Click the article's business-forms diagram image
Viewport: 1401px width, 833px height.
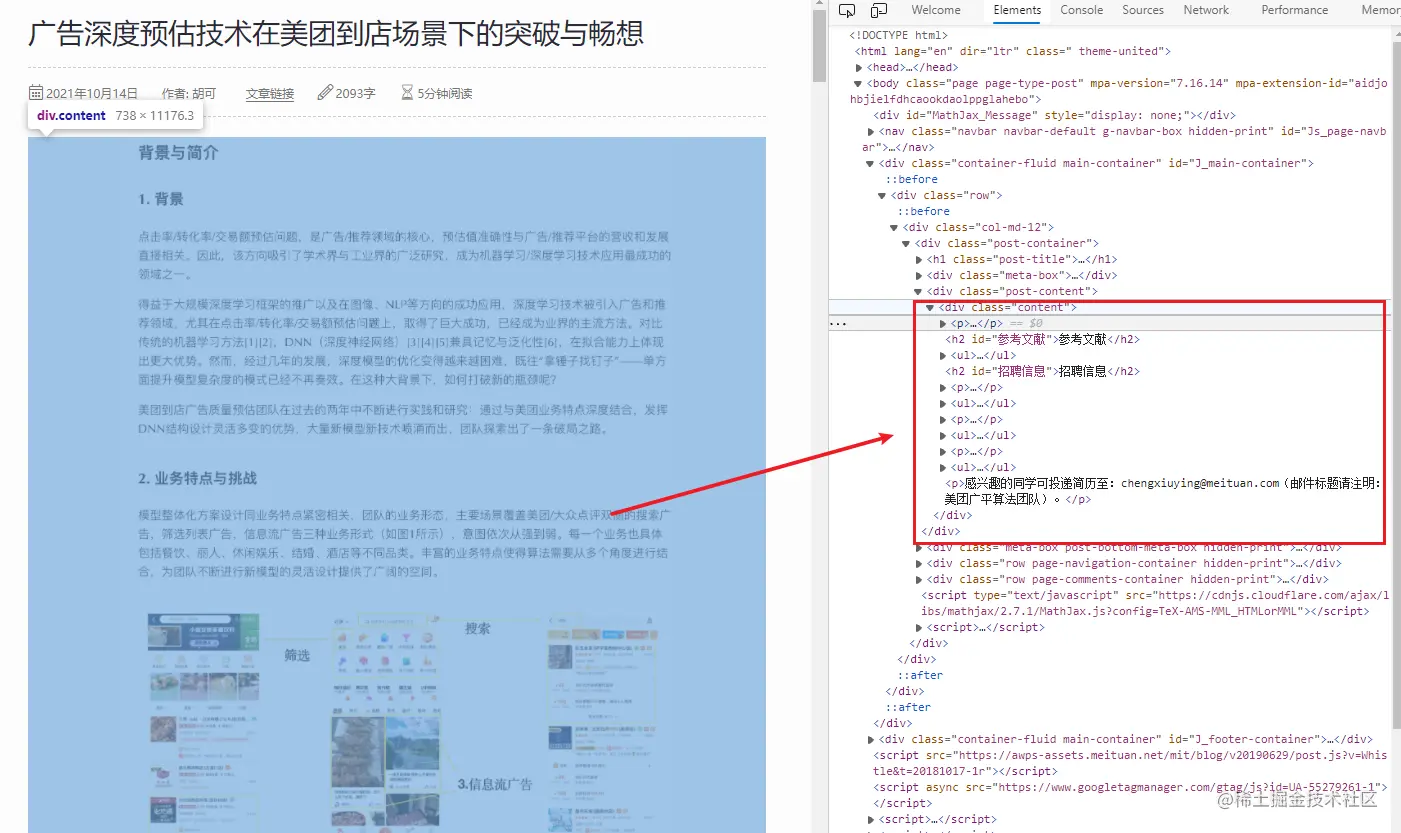coord(404,721)
